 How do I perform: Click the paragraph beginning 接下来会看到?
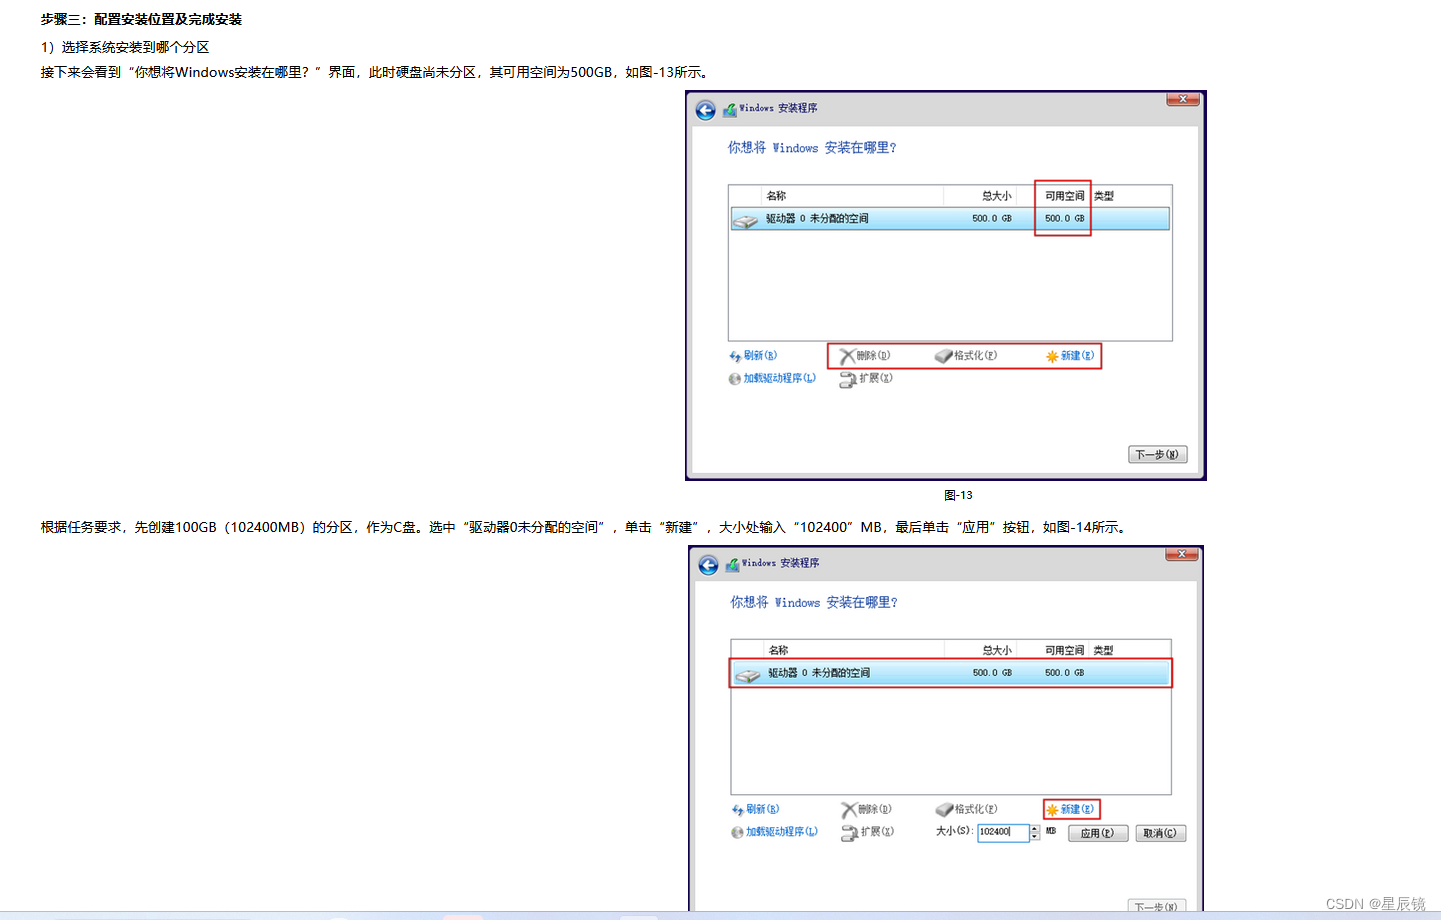377,72
